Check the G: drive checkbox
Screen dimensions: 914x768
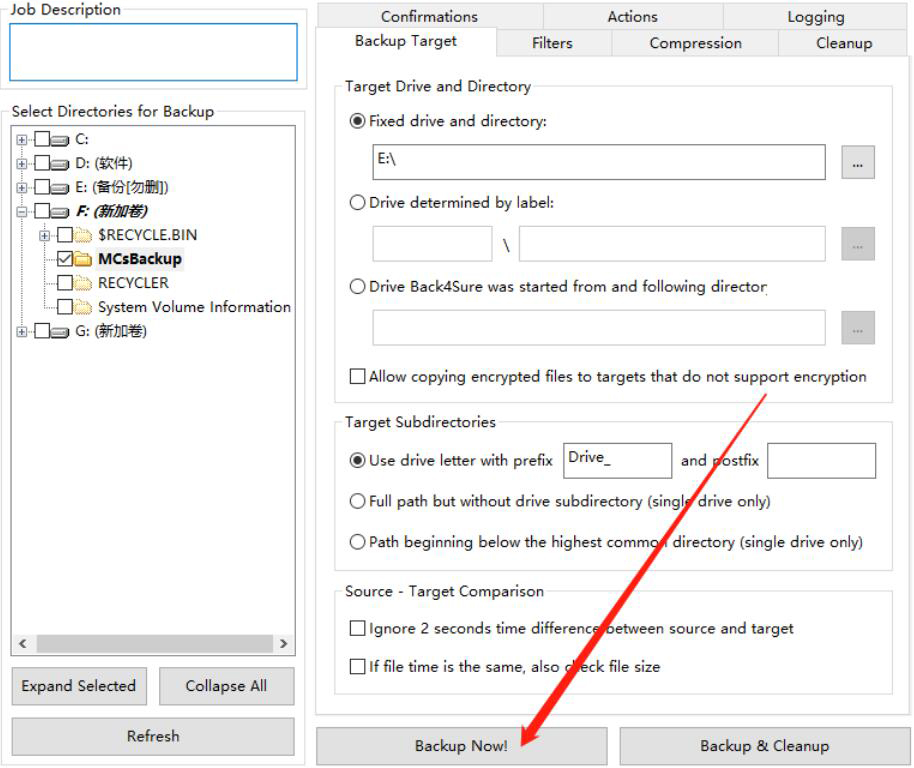point(42,331)
